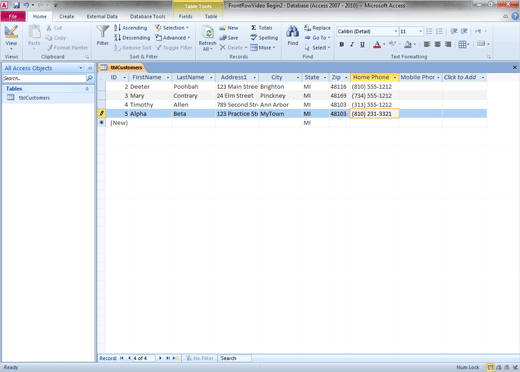Apply the red Font Color

[x=377, y=44]
